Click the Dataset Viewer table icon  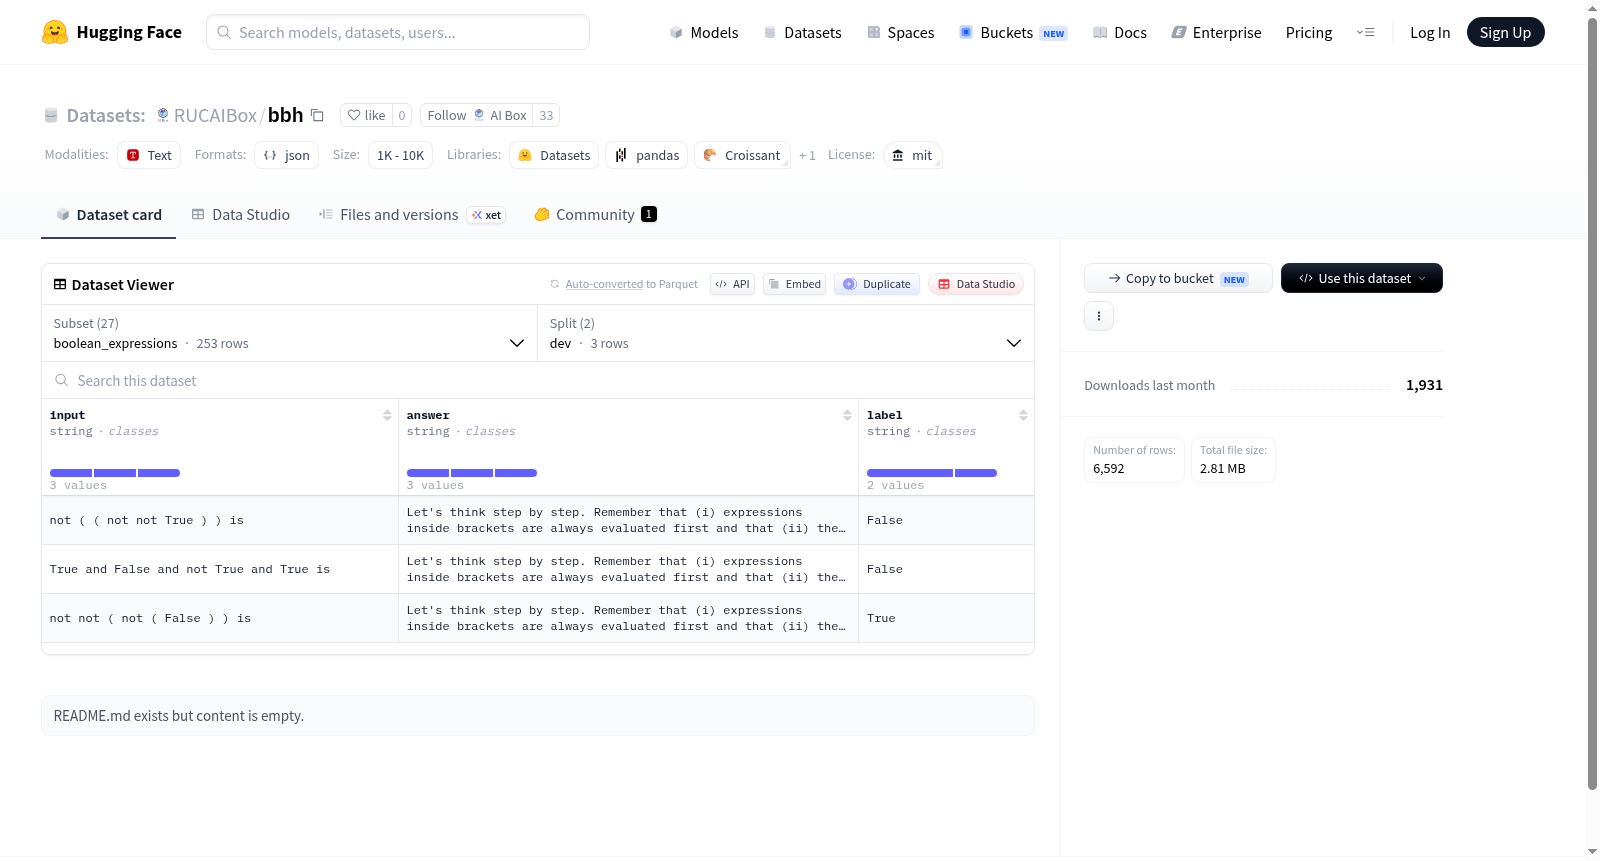[60, 285]
